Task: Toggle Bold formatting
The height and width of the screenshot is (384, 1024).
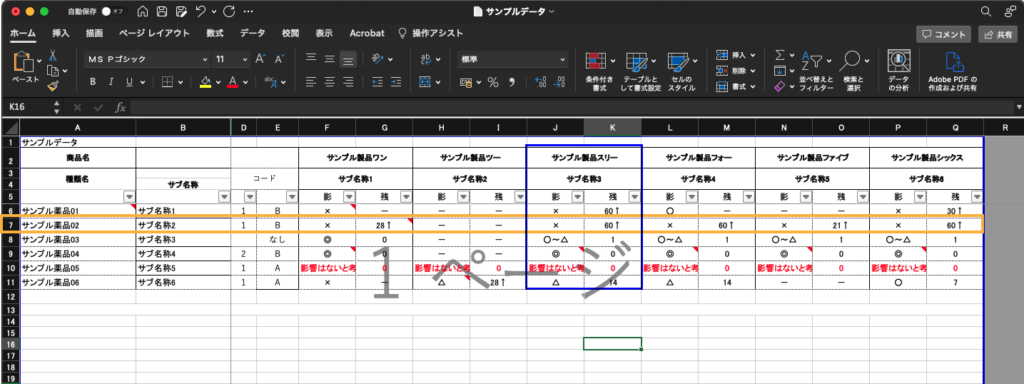Action: click(x=93, y=82)
